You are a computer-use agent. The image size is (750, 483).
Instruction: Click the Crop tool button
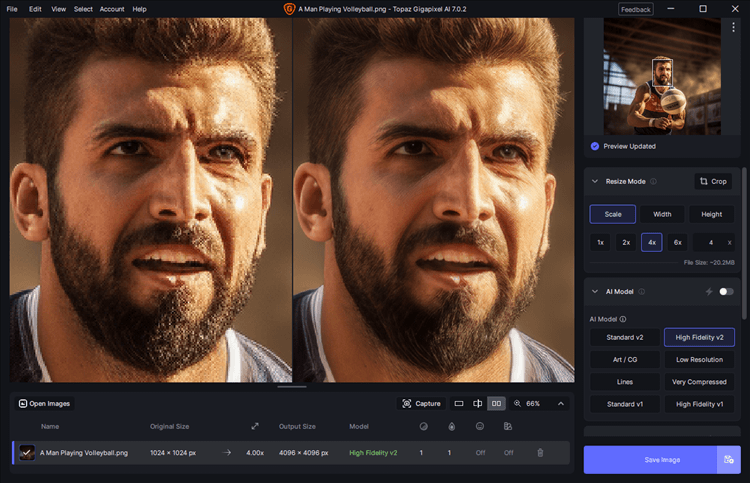[714, 182]
